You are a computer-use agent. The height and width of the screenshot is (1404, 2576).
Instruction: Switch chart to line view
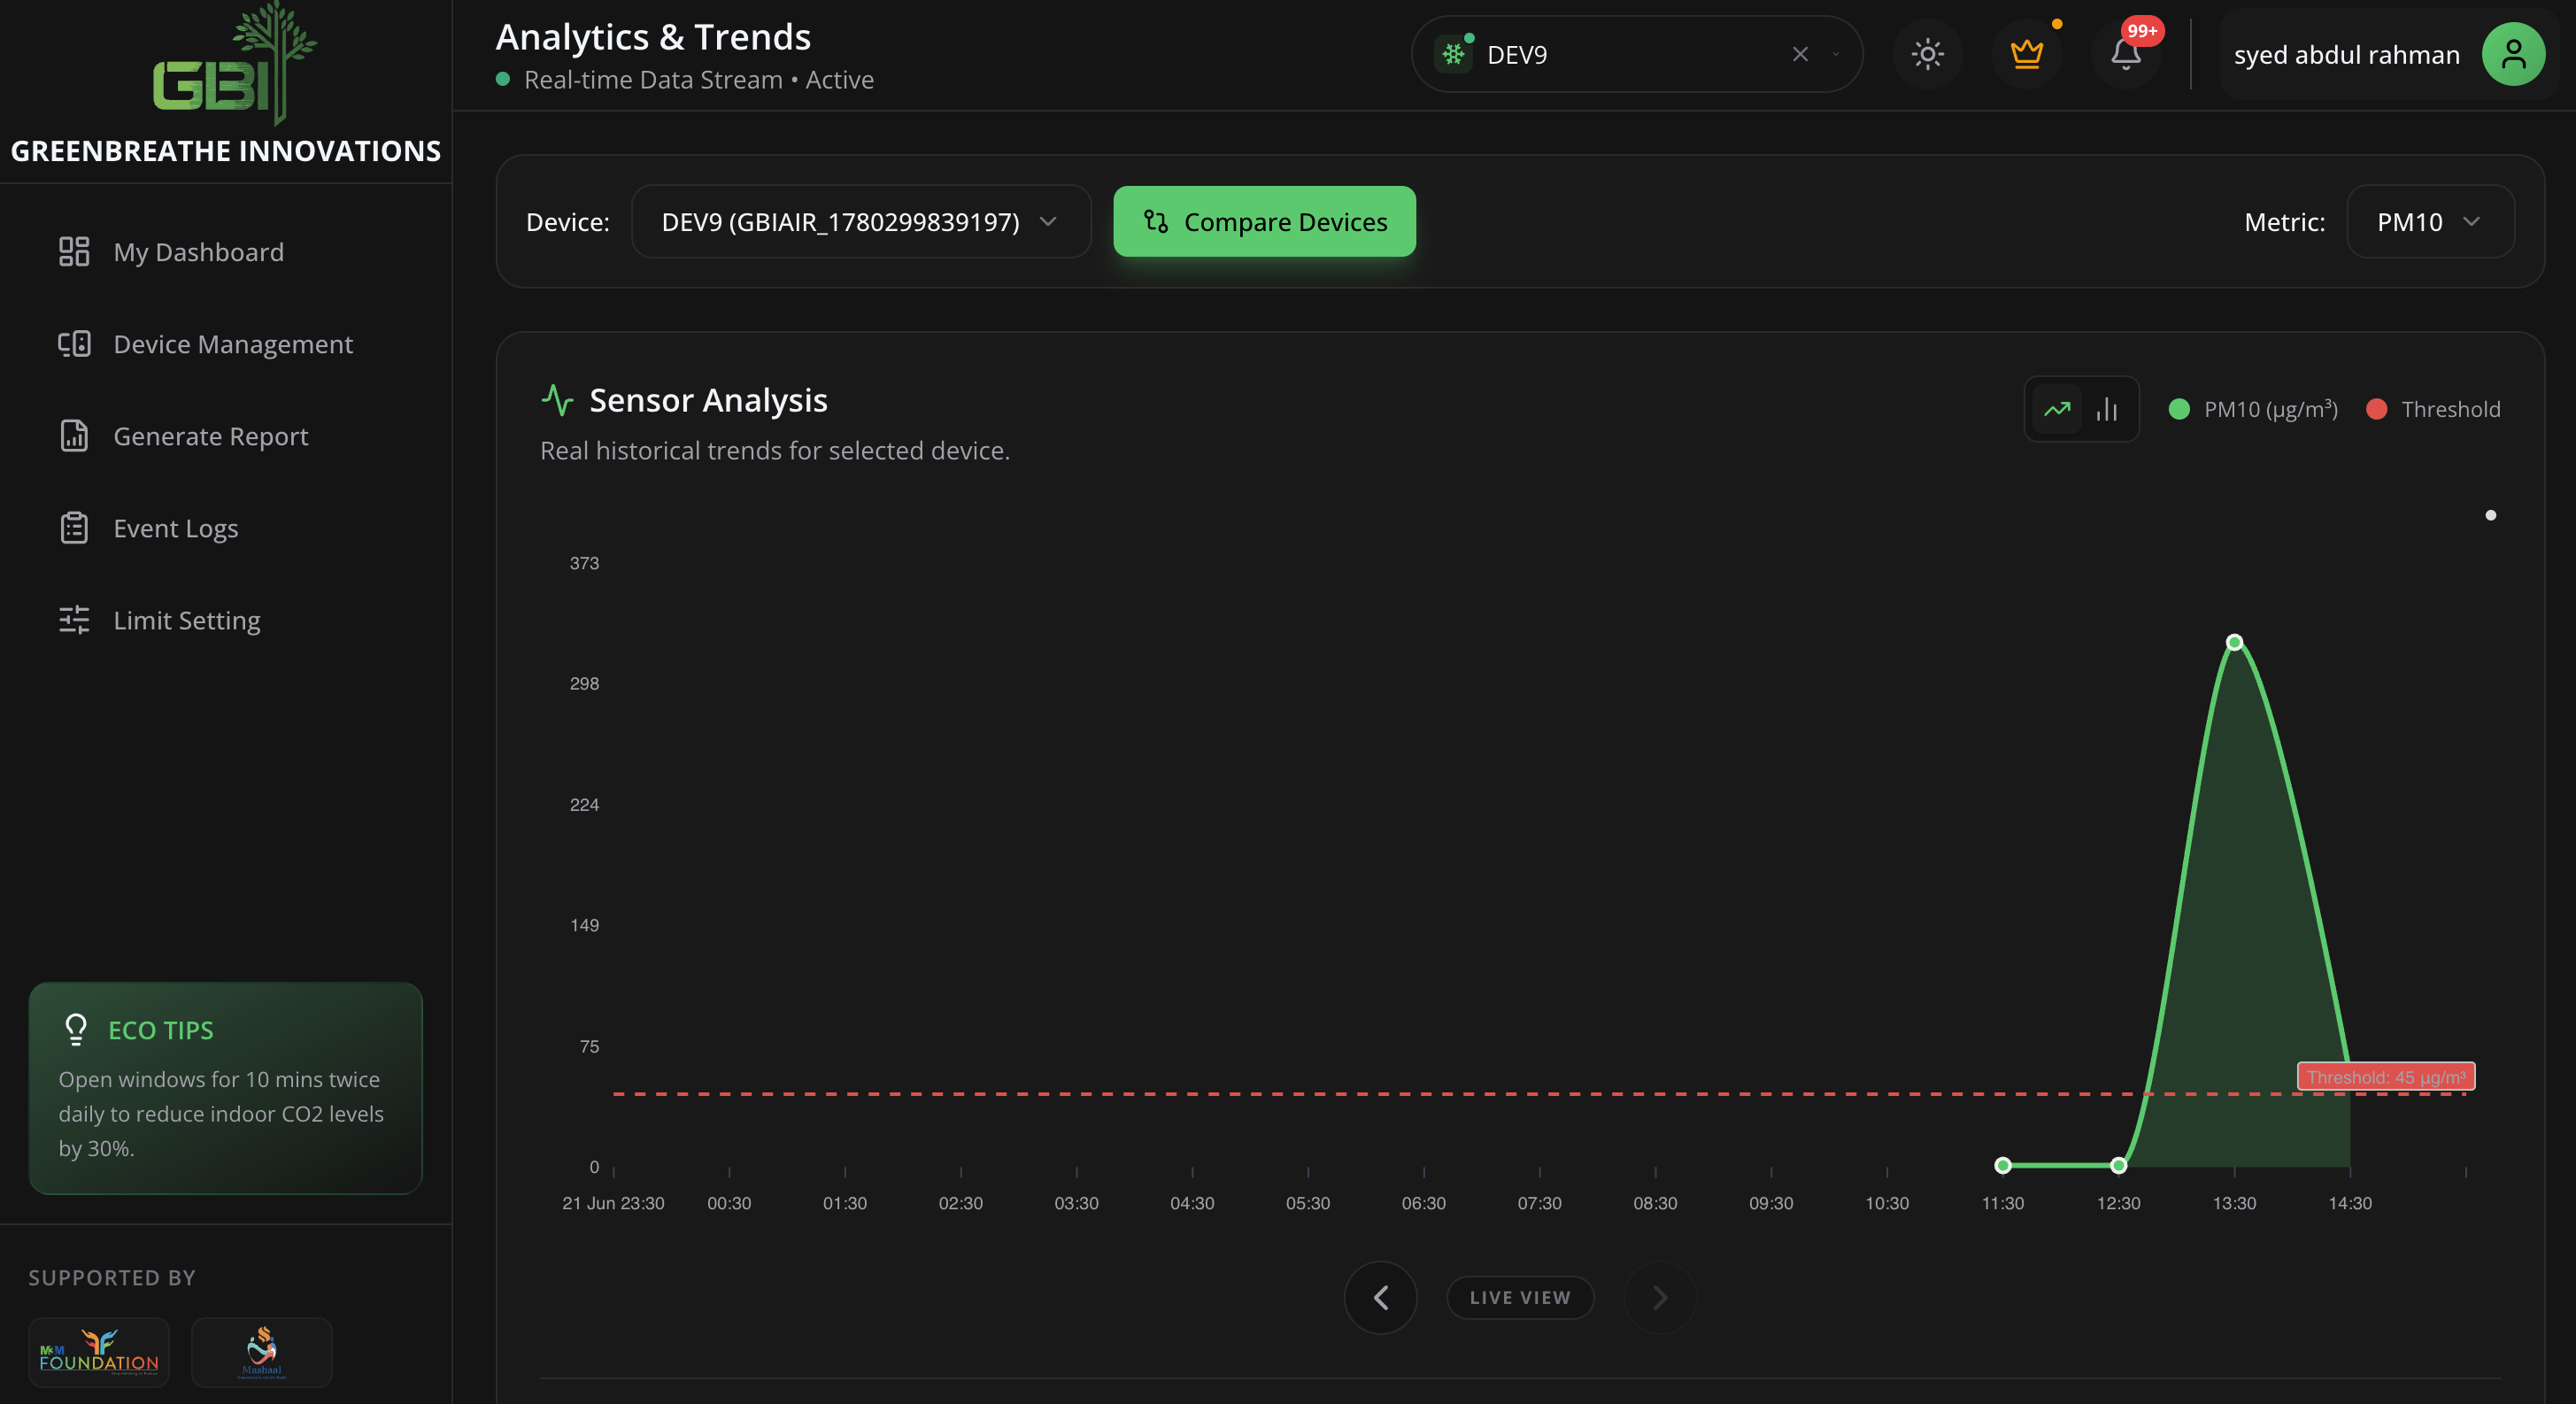pos(2057,409)
